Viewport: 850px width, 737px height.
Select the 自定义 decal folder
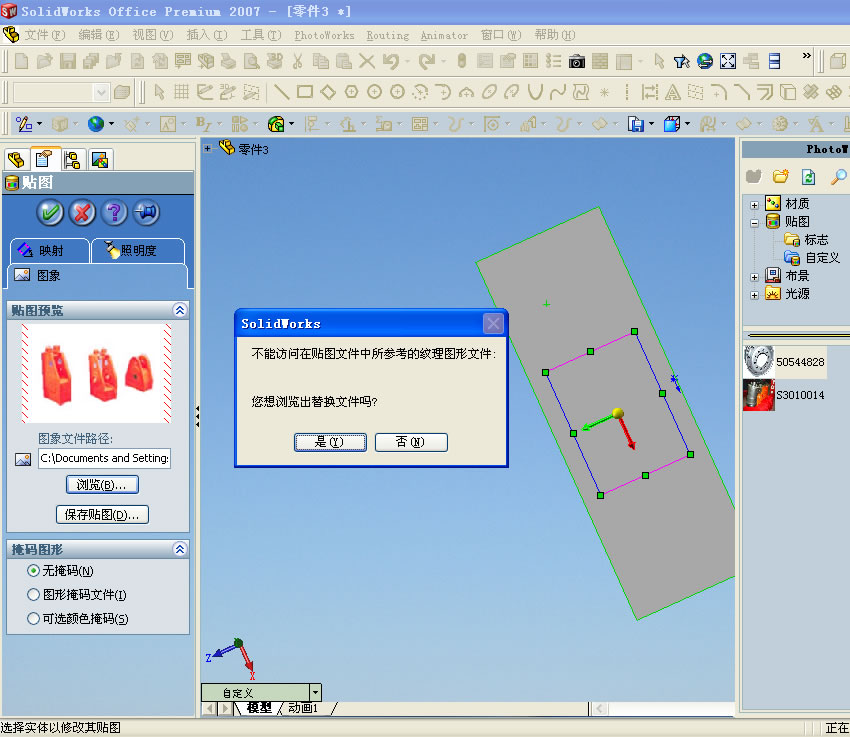tap(812, 257)
